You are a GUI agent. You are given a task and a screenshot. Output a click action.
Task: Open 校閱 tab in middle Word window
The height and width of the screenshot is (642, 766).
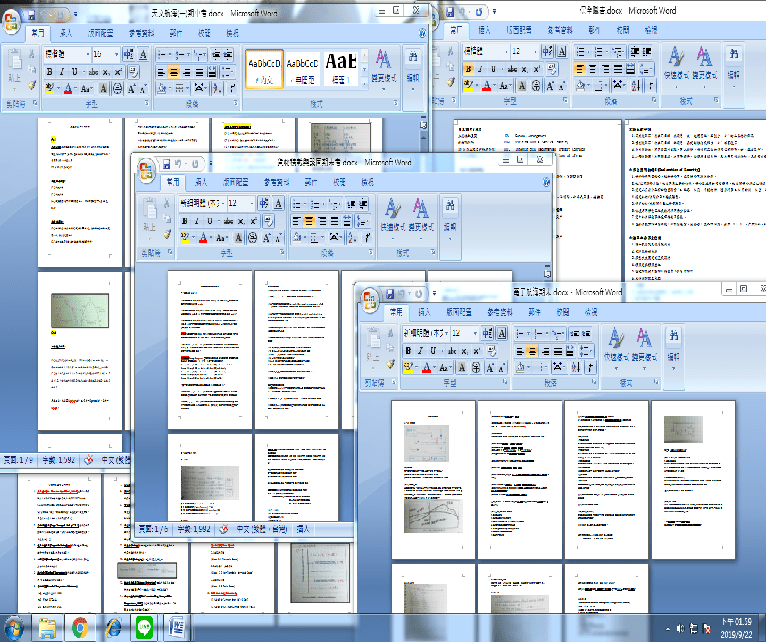click(340, 182)
